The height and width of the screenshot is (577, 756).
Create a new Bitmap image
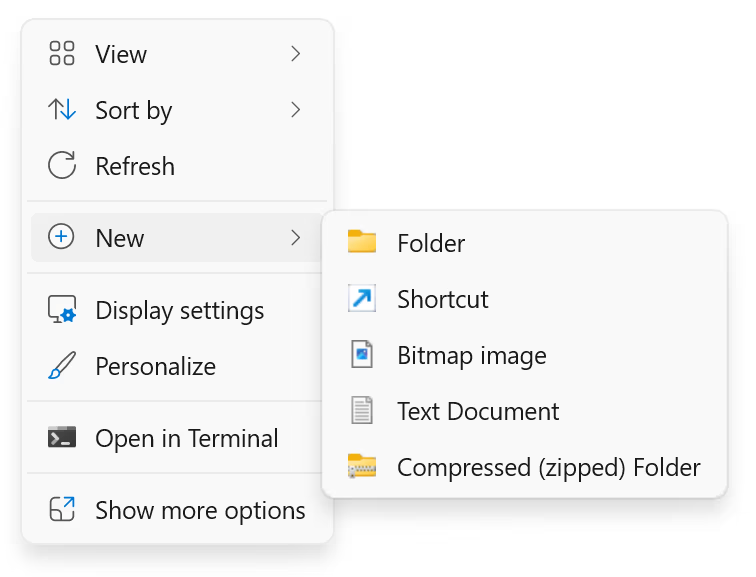click(525, 355)
